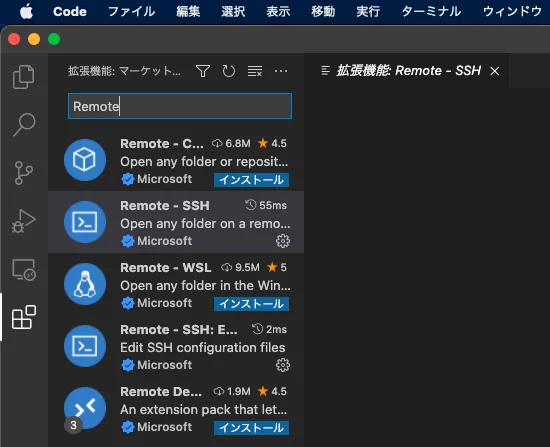Install the Remote - Containers extension
550x447 pixels.
[251, 180]
